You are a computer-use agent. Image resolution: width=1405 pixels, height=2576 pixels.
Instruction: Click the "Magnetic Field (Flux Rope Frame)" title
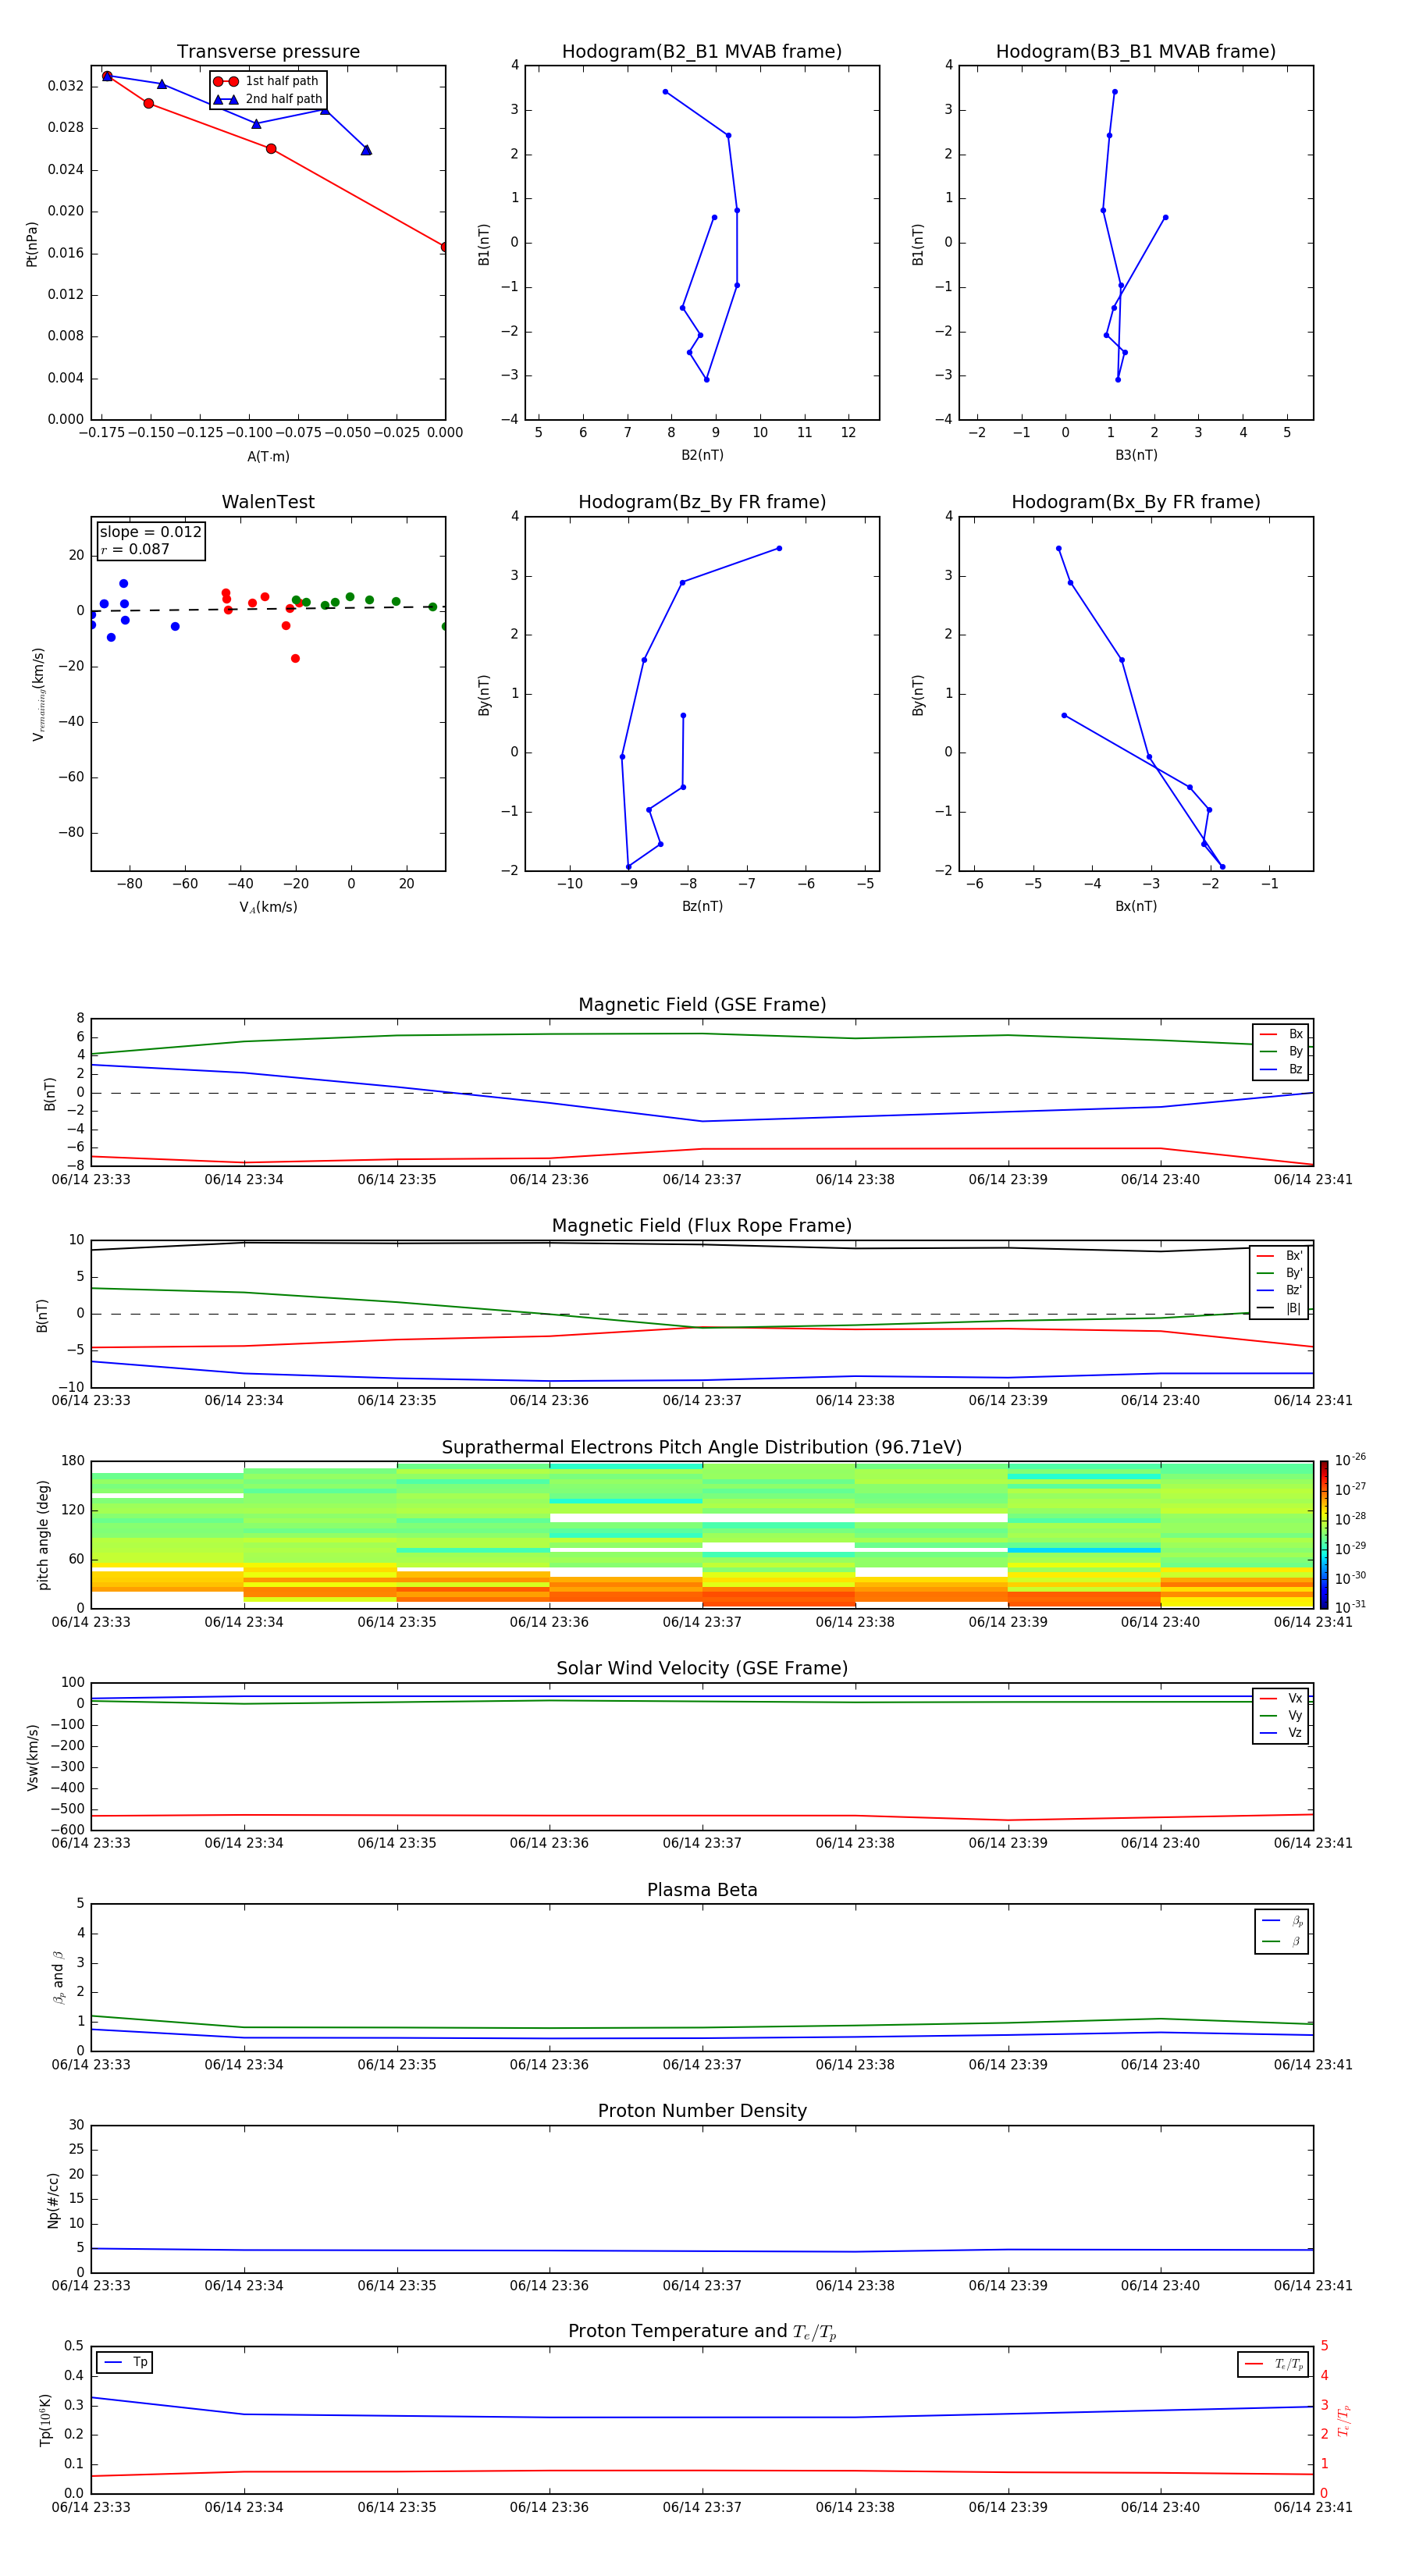(702, 1226)
